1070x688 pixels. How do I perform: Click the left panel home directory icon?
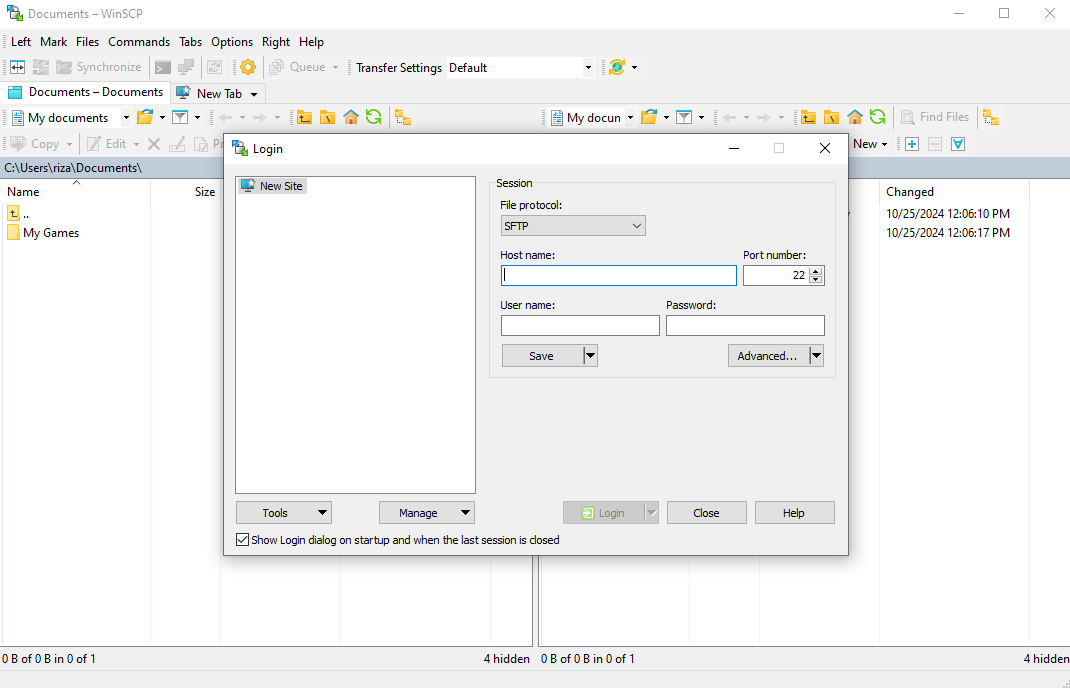pos(351,117)
